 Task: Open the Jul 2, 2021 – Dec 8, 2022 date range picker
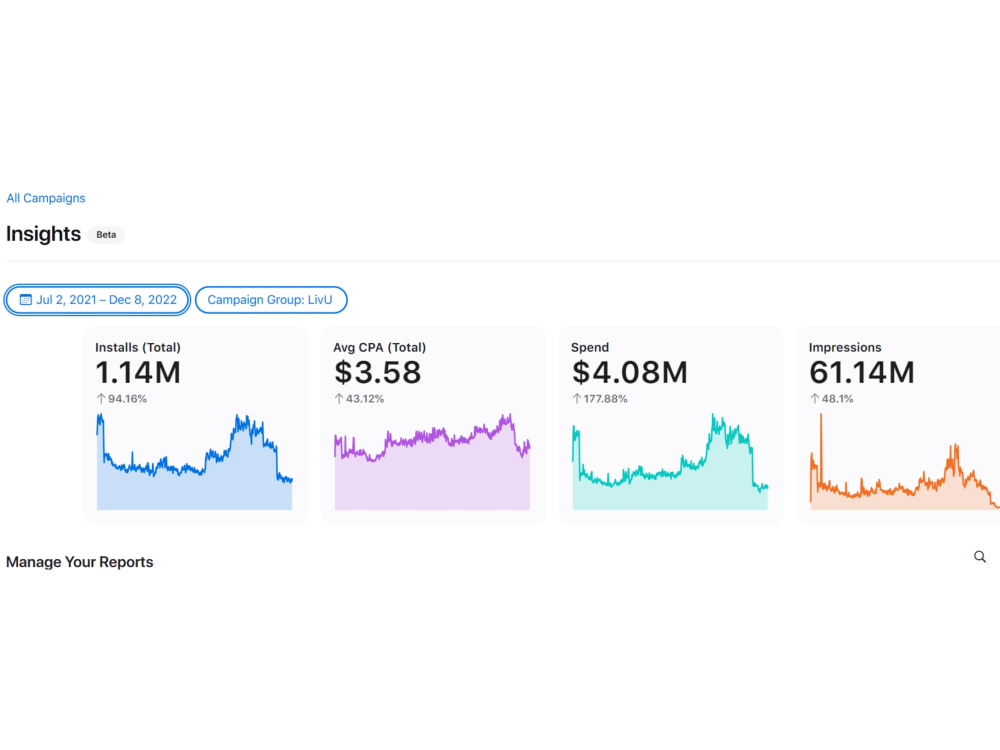coord(97,300)
